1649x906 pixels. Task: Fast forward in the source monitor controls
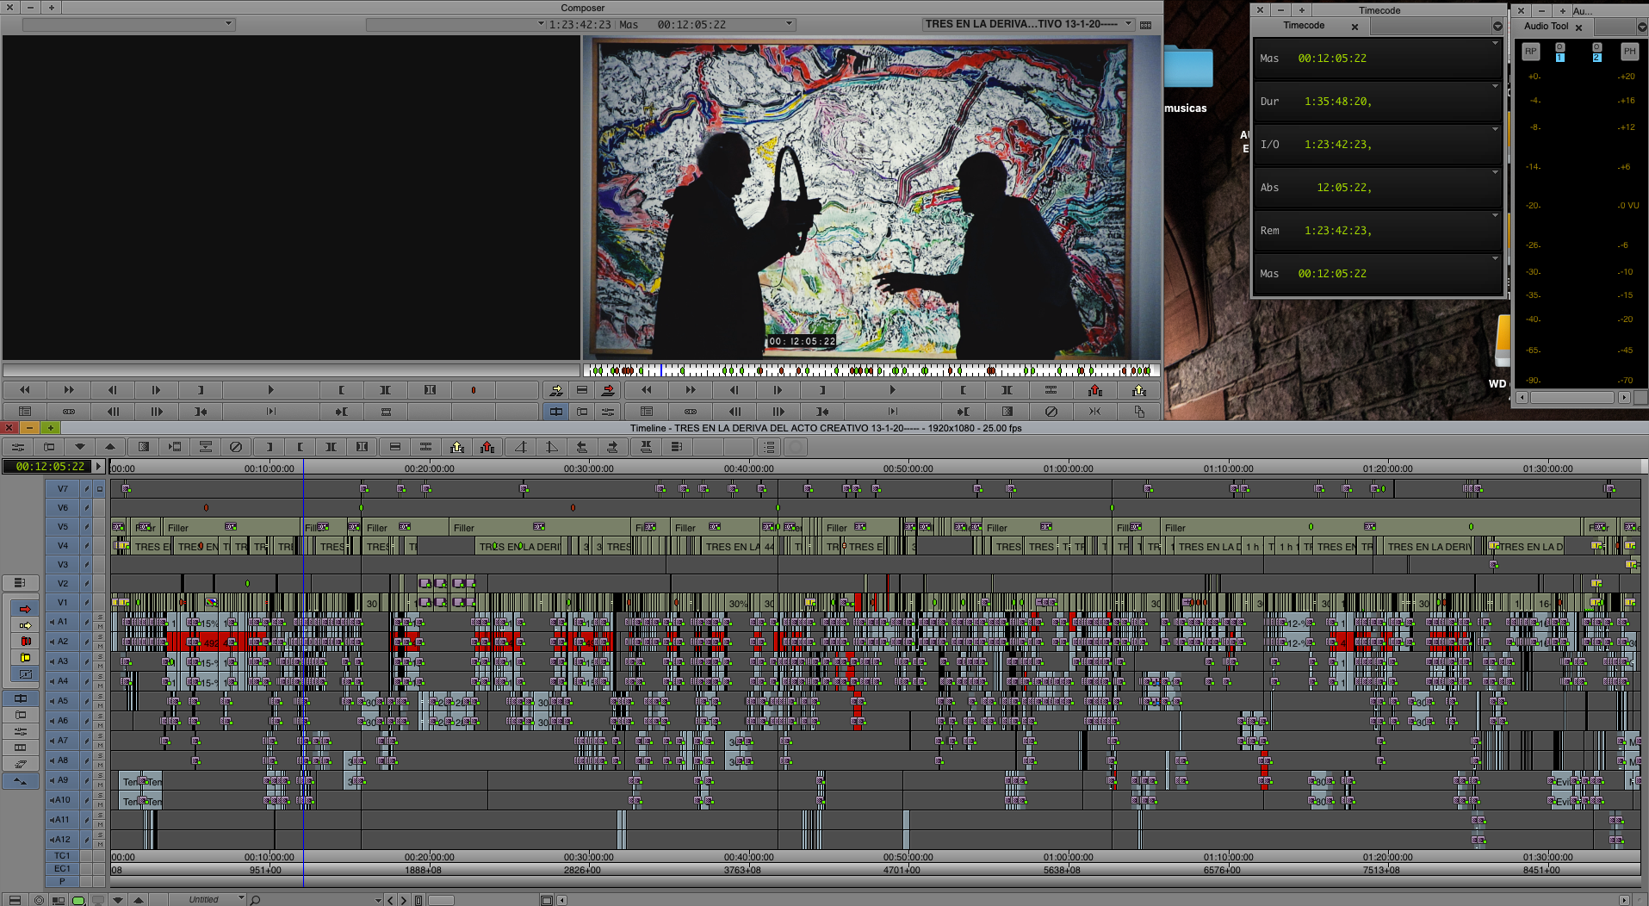69,390
